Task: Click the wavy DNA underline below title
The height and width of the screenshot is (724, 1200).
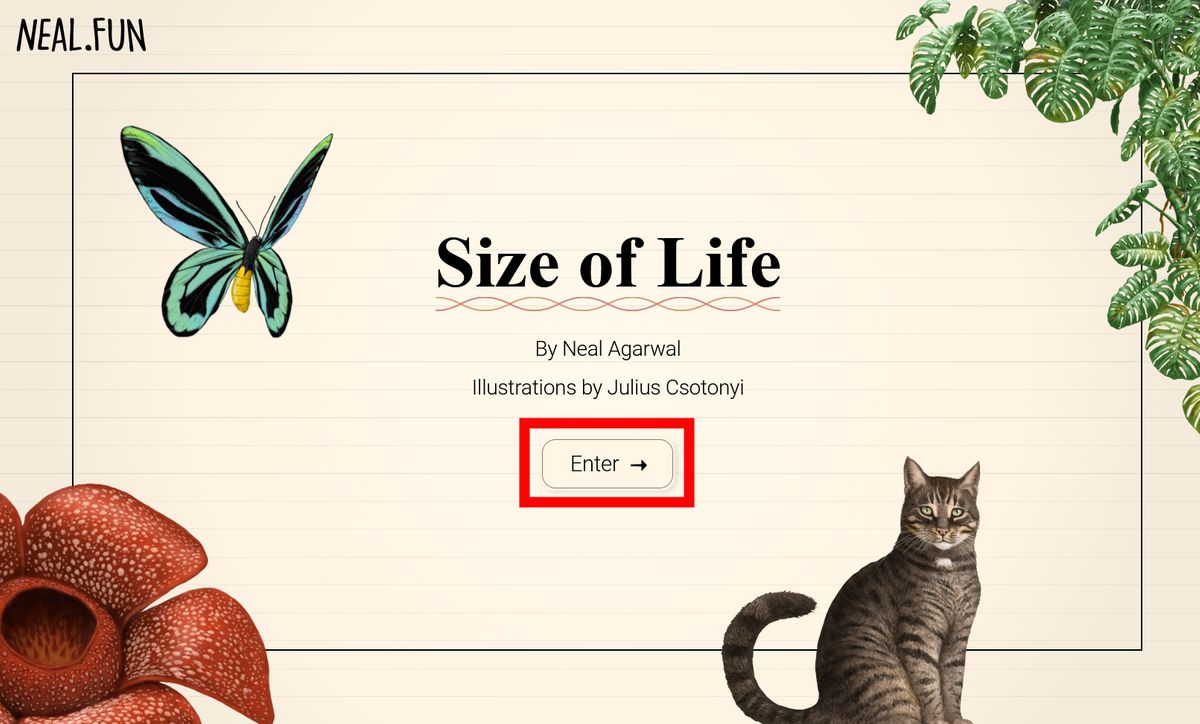Action: 608,304
